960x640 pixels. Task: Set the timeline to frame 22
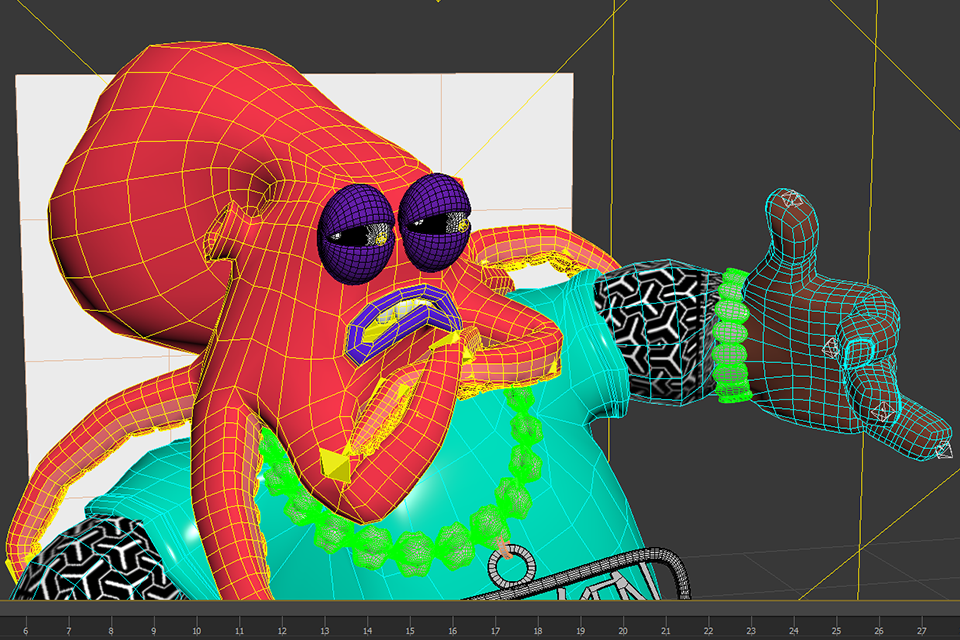708,630
